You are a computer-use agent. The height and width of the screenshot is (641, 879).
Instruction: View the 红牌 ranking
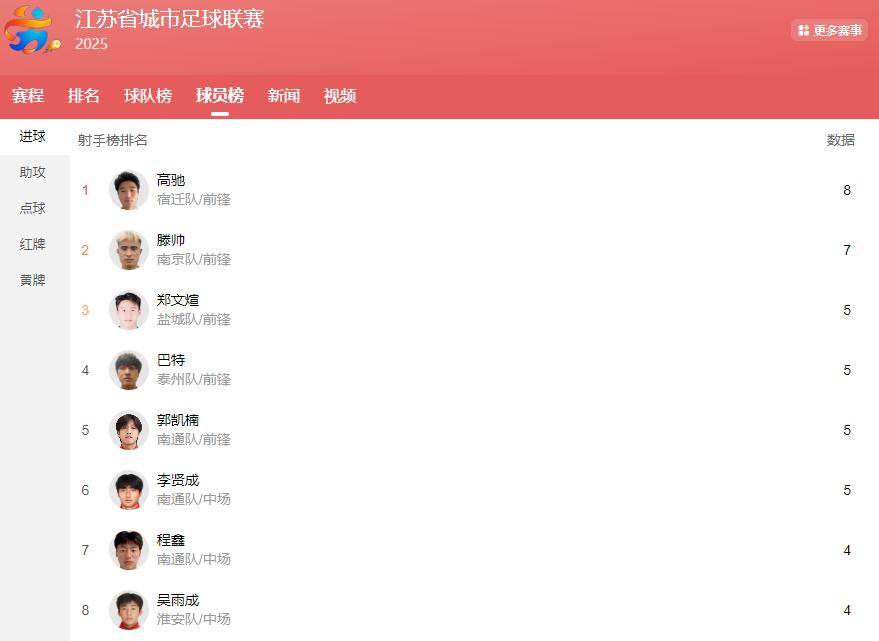pos(33,245)
